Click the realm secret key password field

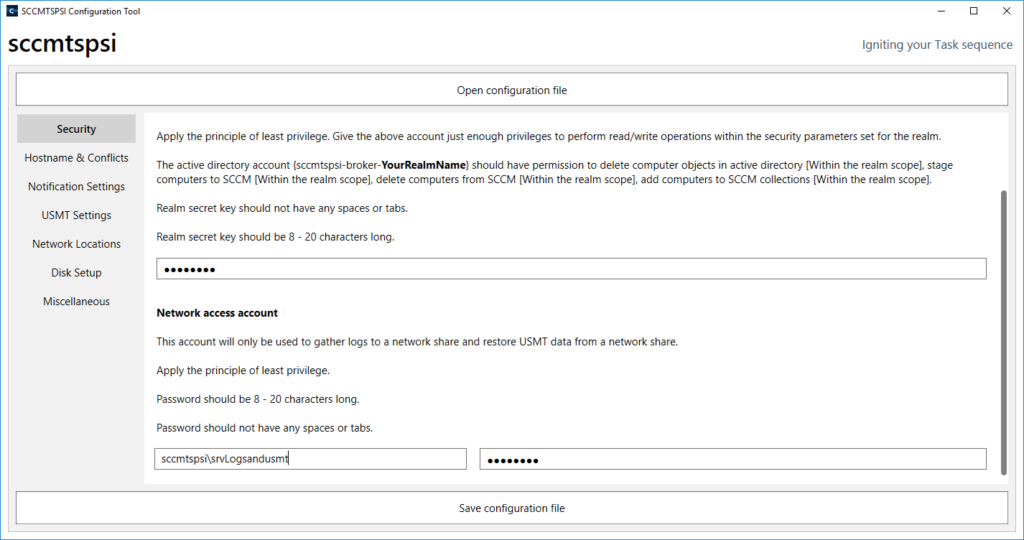(x=571, y=269)
